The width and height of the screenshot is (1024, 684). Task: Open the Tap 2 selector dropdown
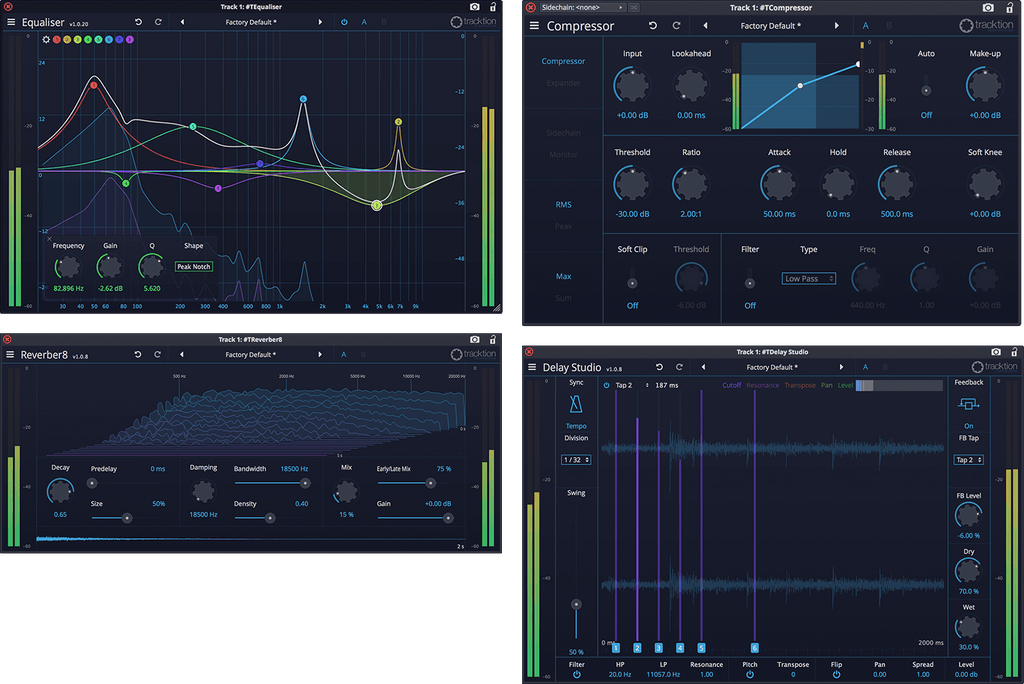[632, 385]
